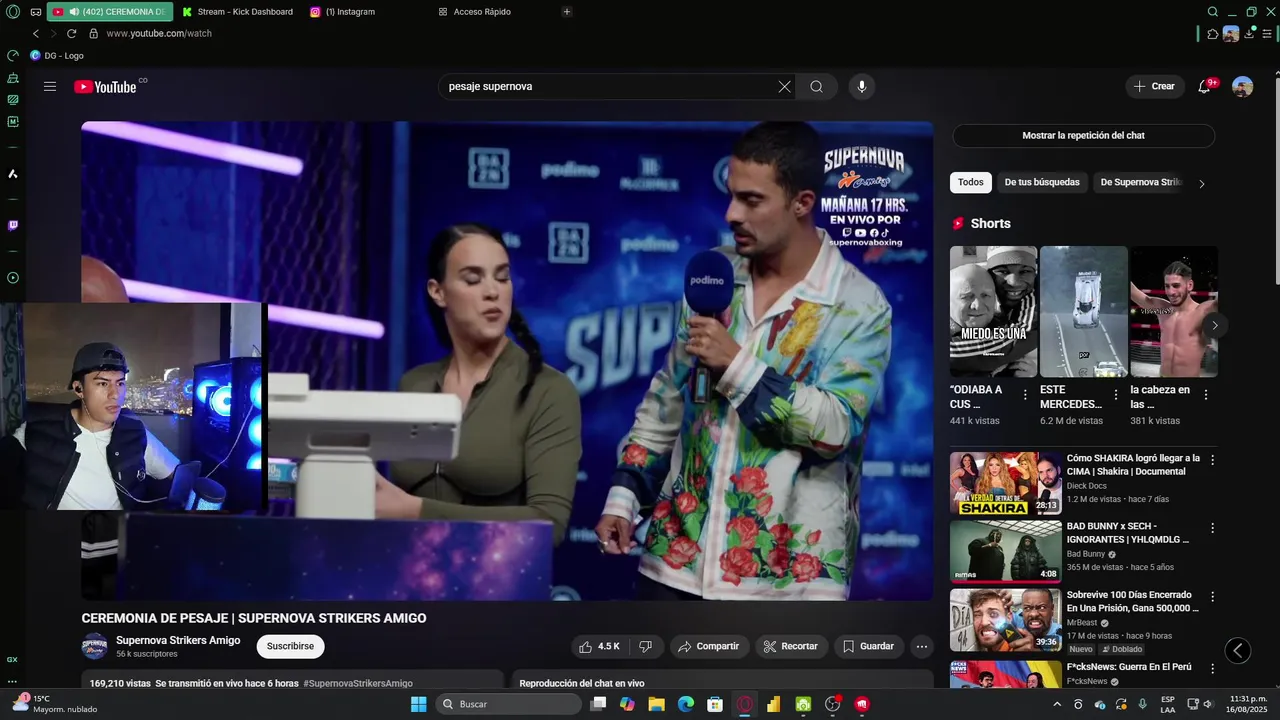Open the Supernova Strikers Amigo channel name
The width and height of the screenshot is (1280, 720).
coord(178,640)
